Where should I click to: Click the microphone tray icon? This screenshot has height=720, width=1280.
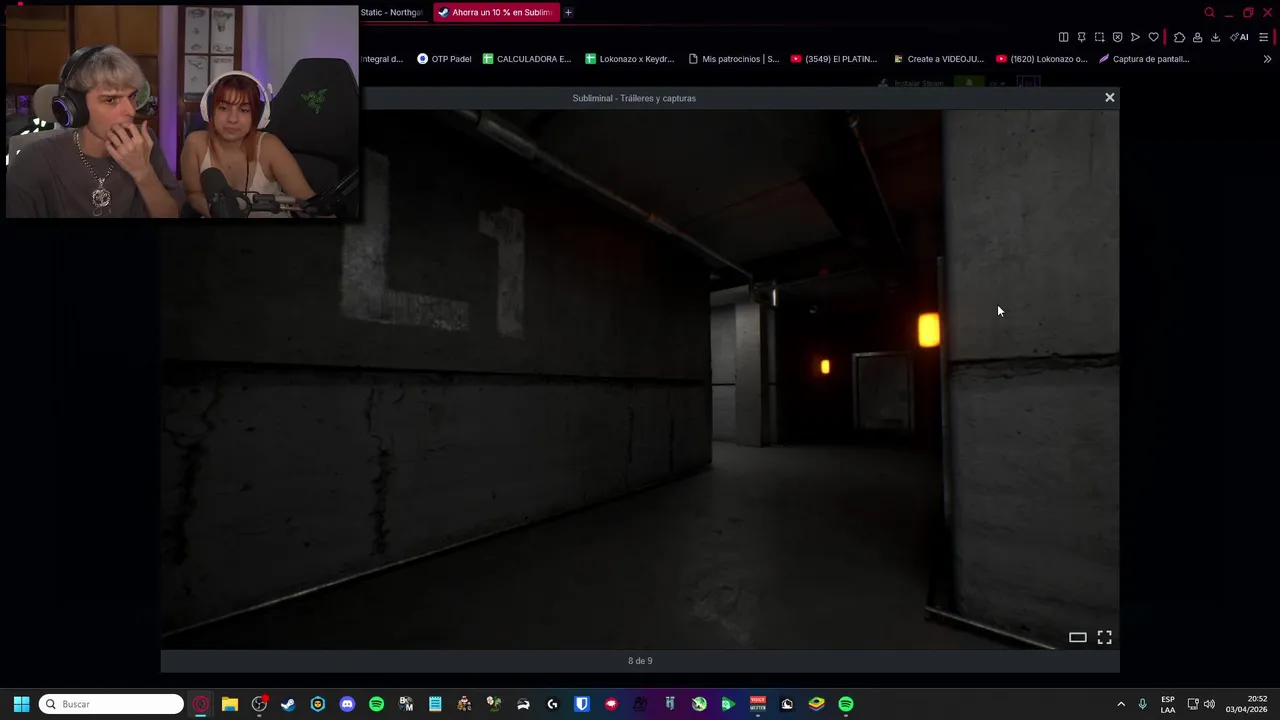point(1142,704)
